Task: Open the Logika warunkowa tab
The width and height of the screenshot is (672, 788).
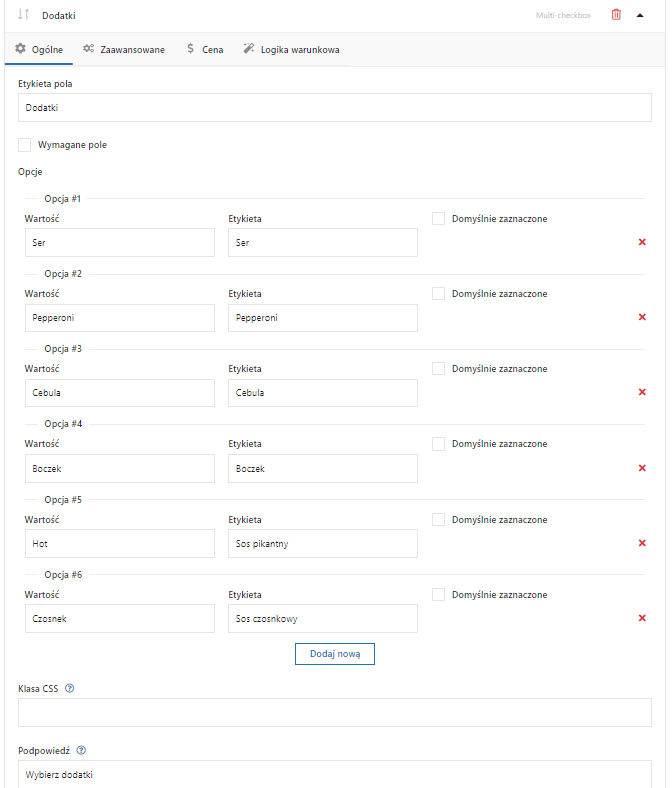Action: point(292,49)
